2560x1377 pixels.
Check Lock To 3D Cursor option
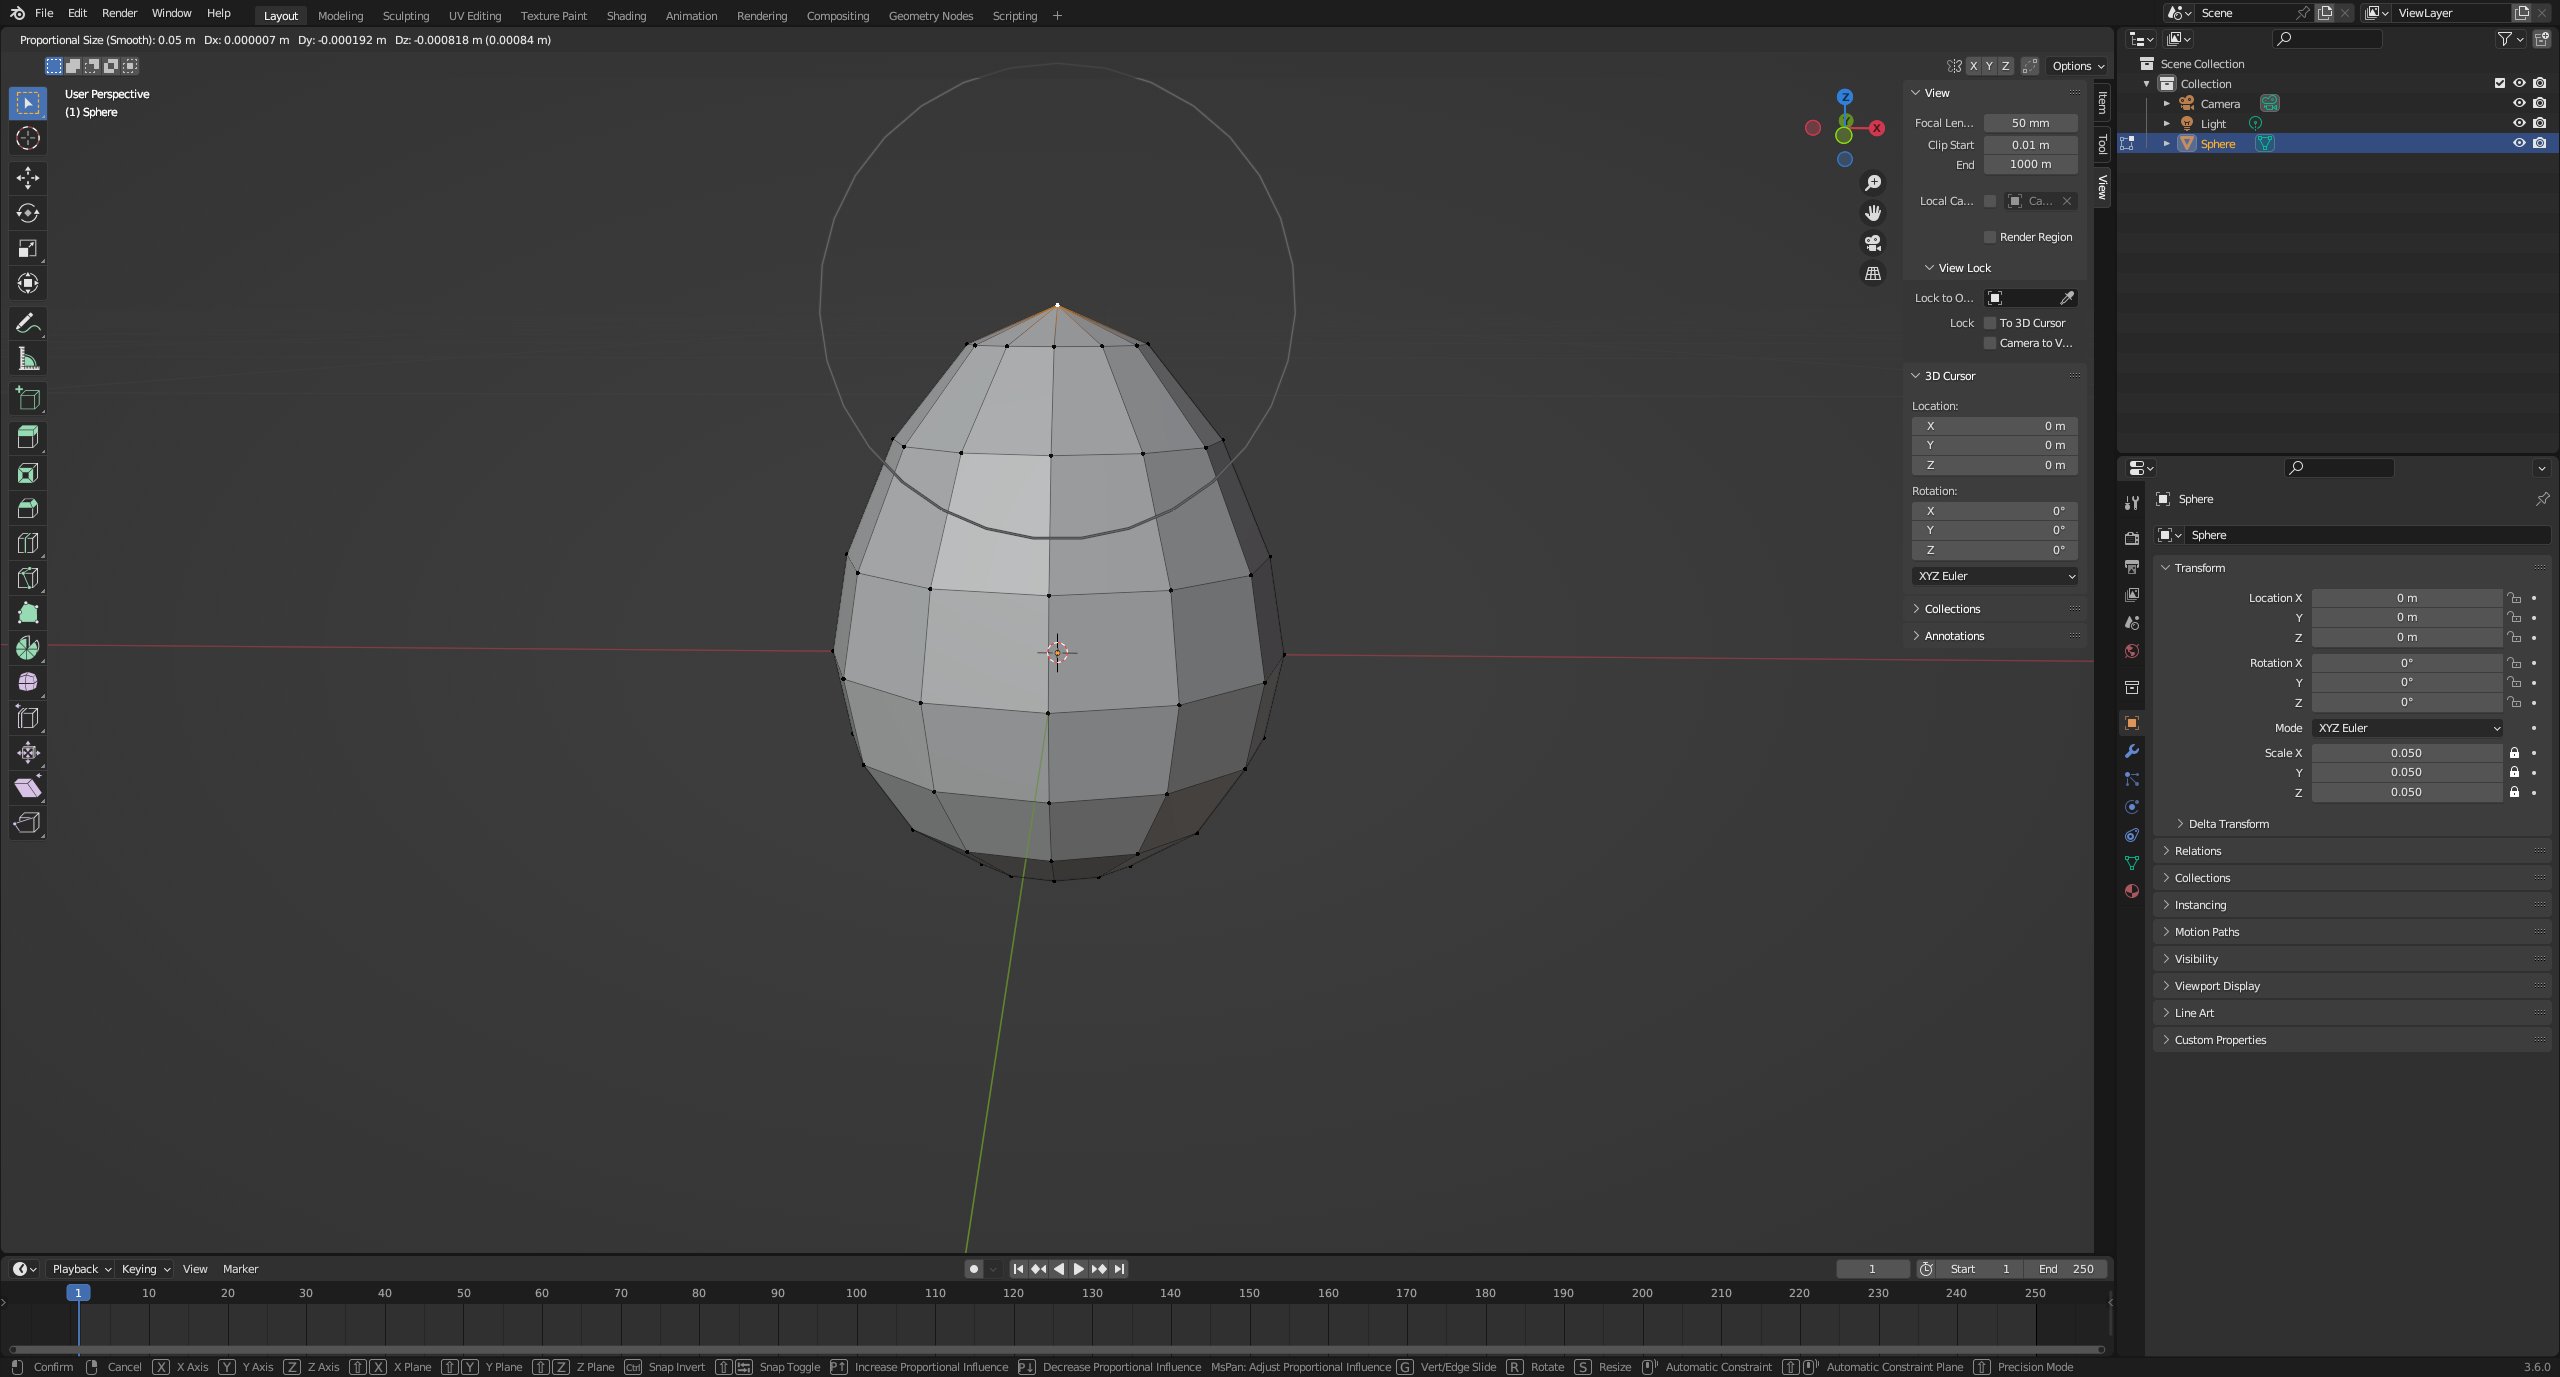point(1990,323)
